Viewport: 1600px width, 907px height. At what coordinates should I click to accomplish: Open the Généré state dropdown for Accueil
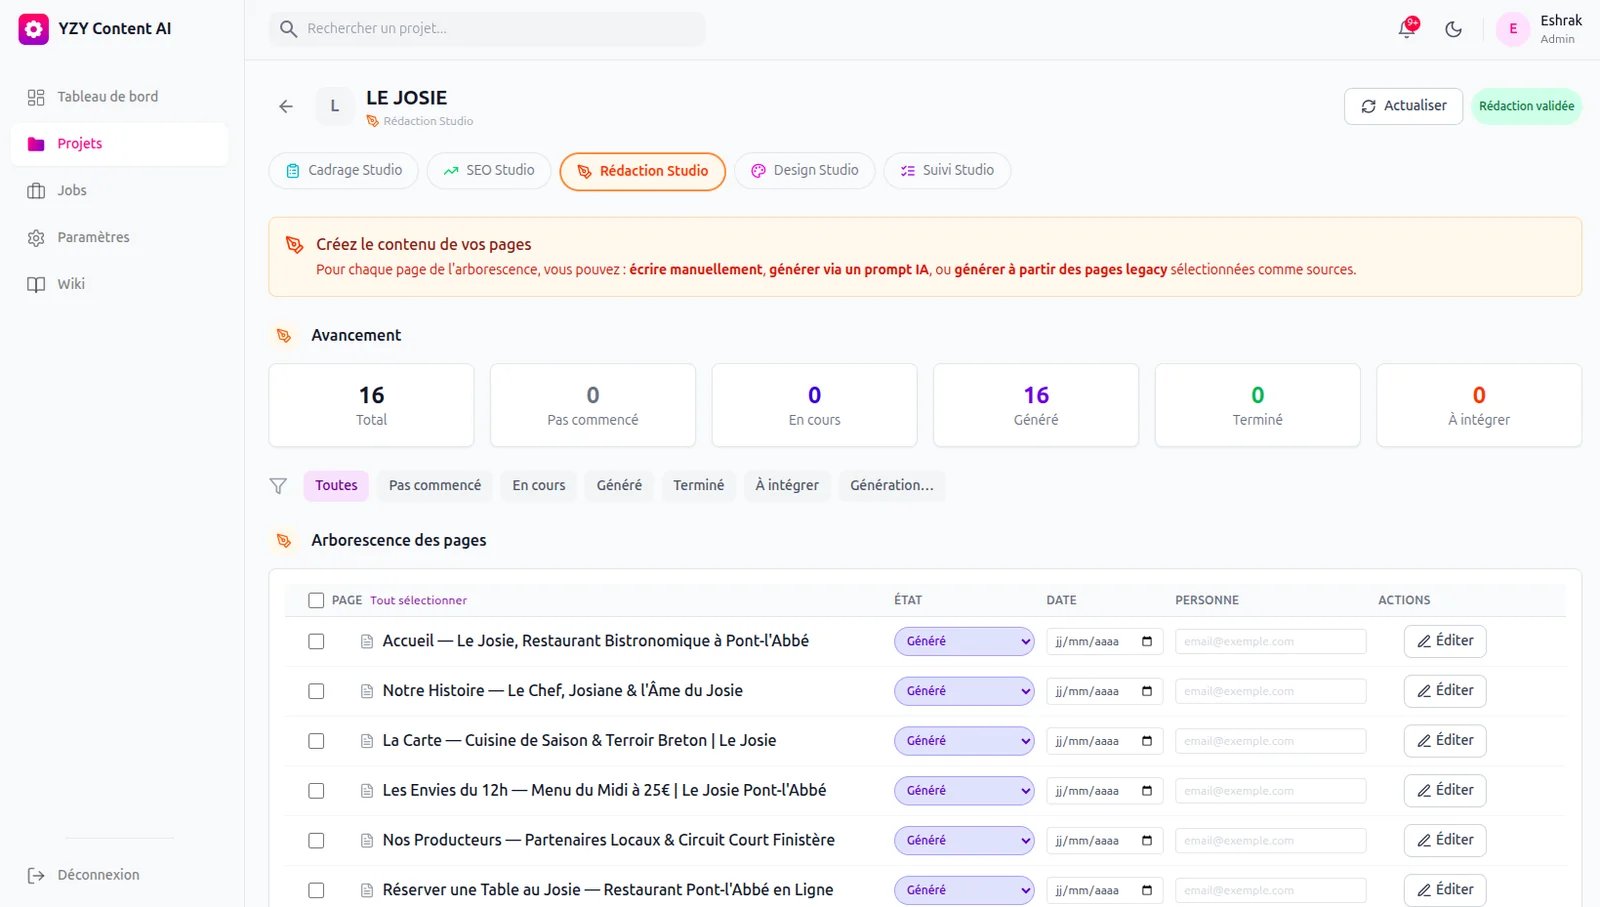(964, 642)
